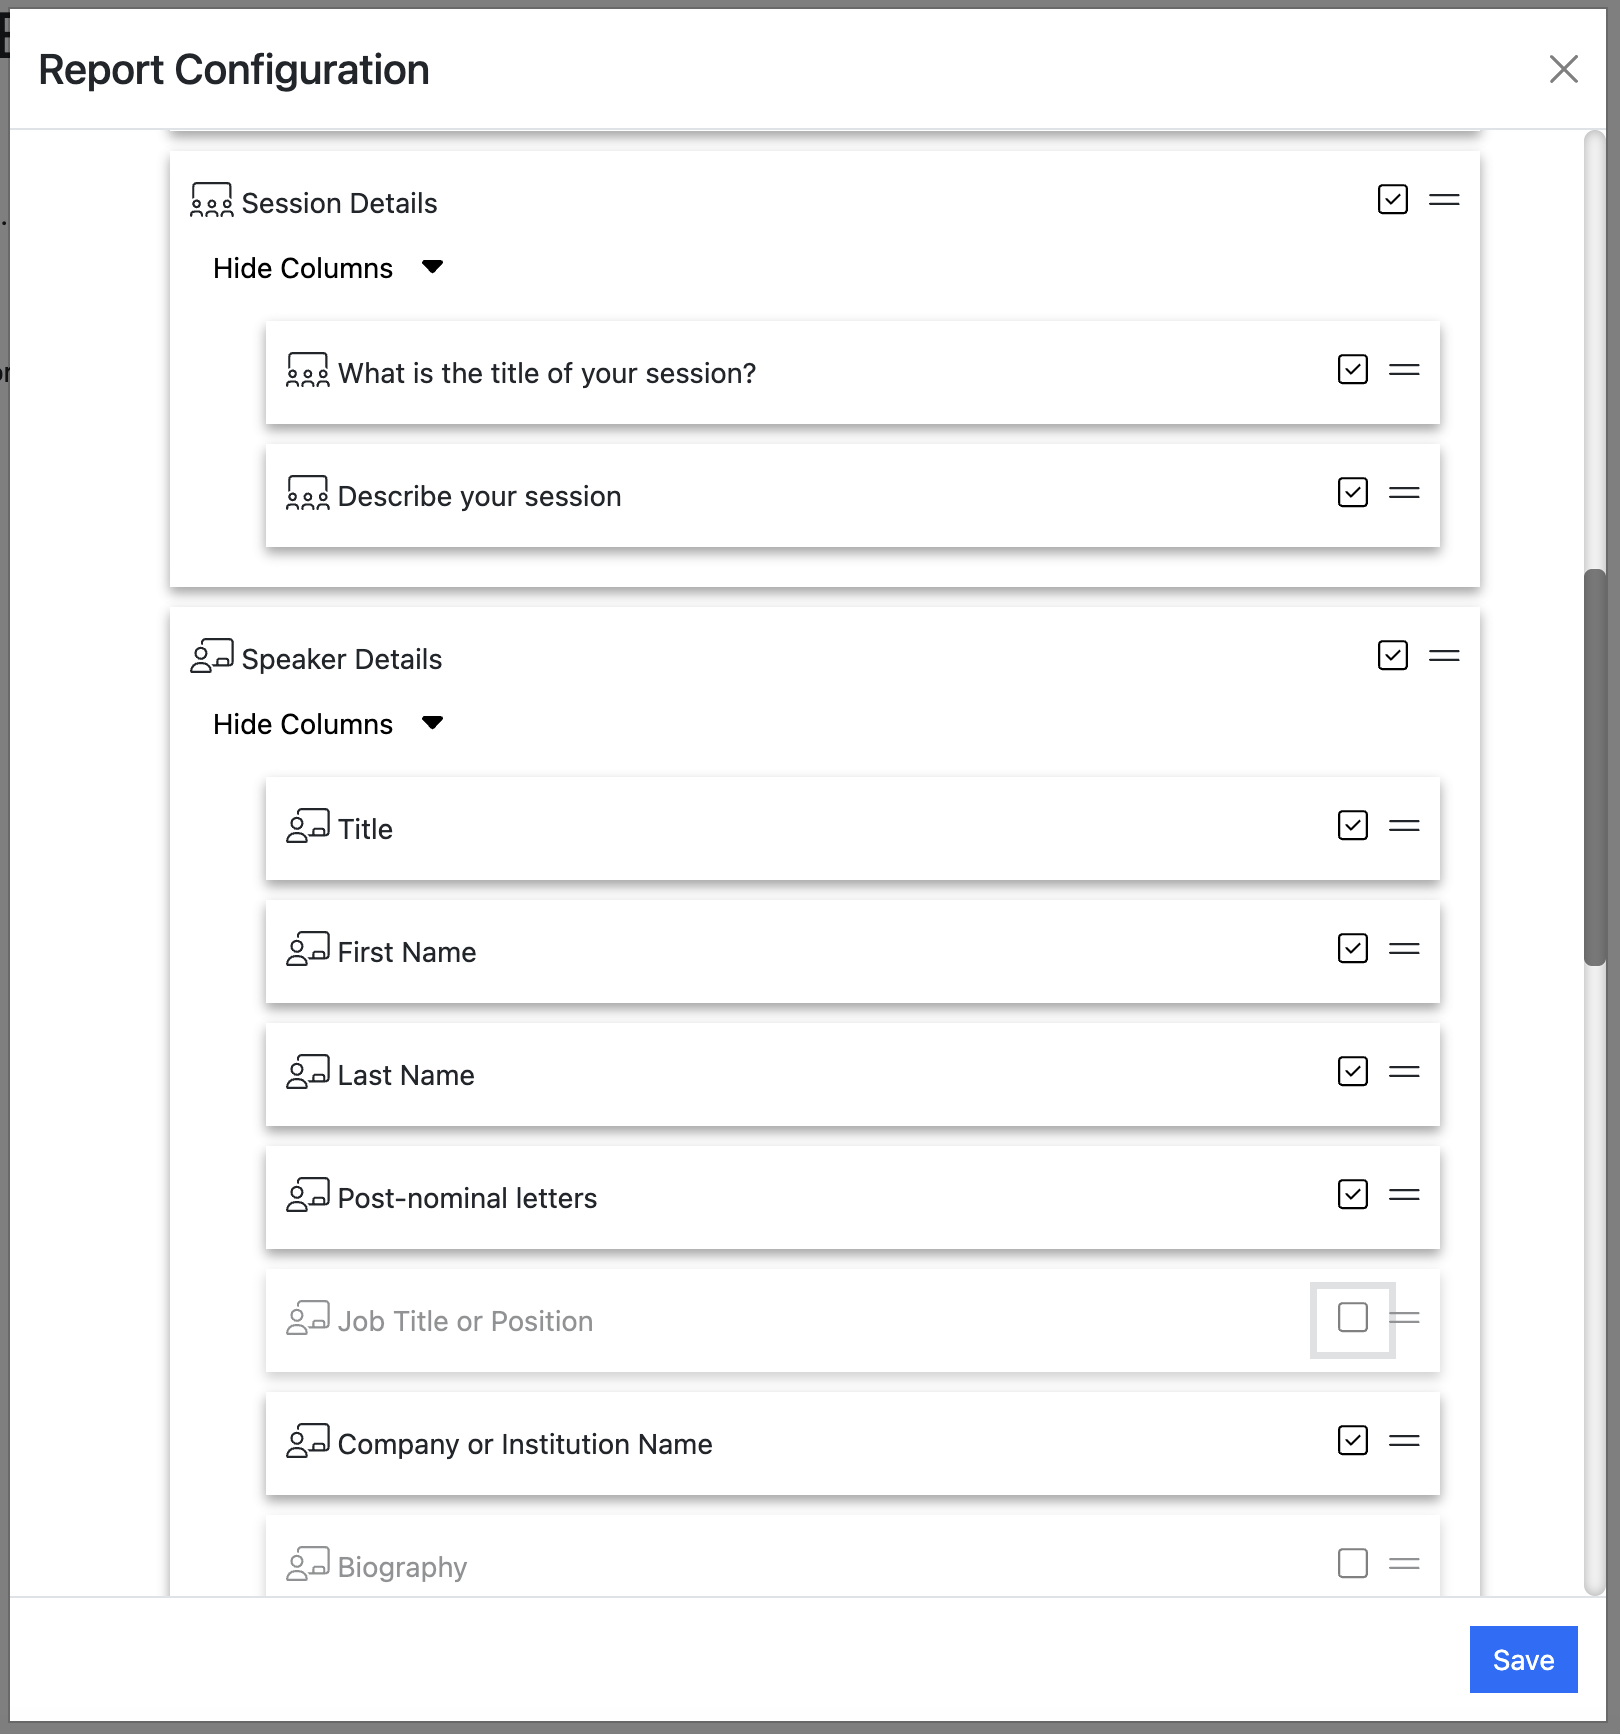Collapse Hide Columns under Speaker Details
The height and width of the screenshot is (1734, 1620).
click(431, 724)
